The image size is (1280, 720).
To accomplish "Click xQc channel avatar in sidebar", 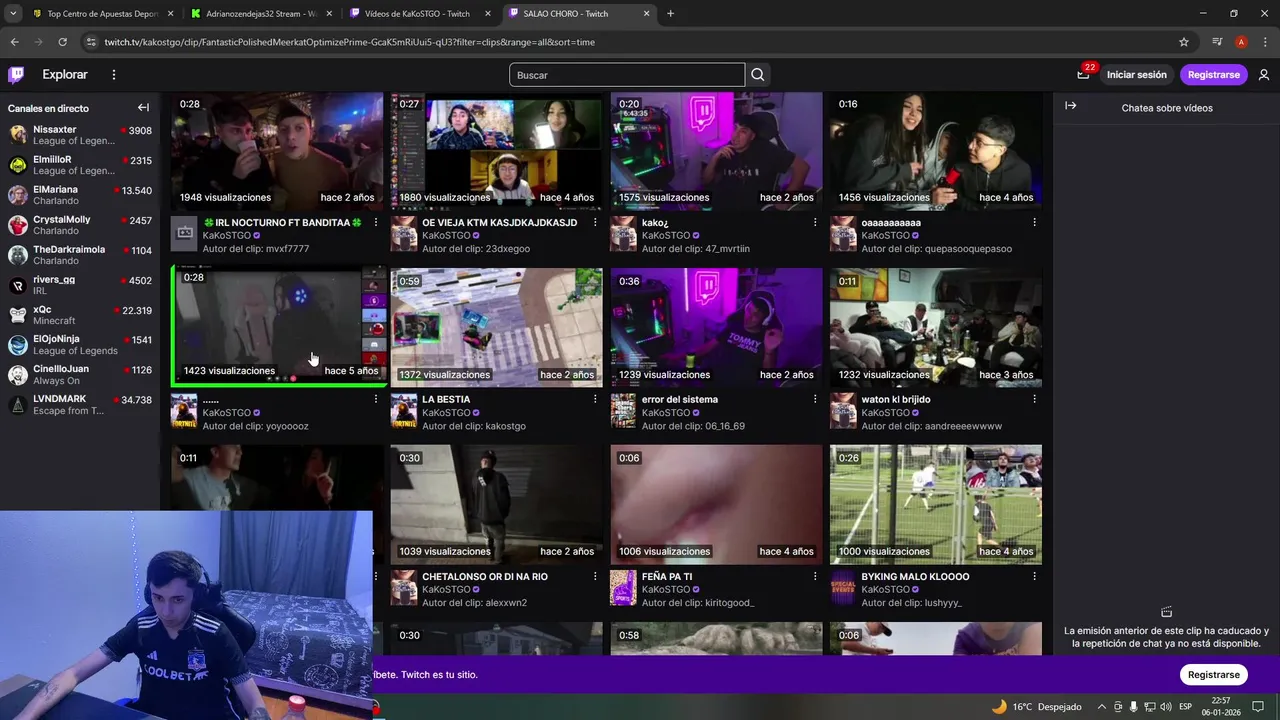I will (x=17, y=315).
